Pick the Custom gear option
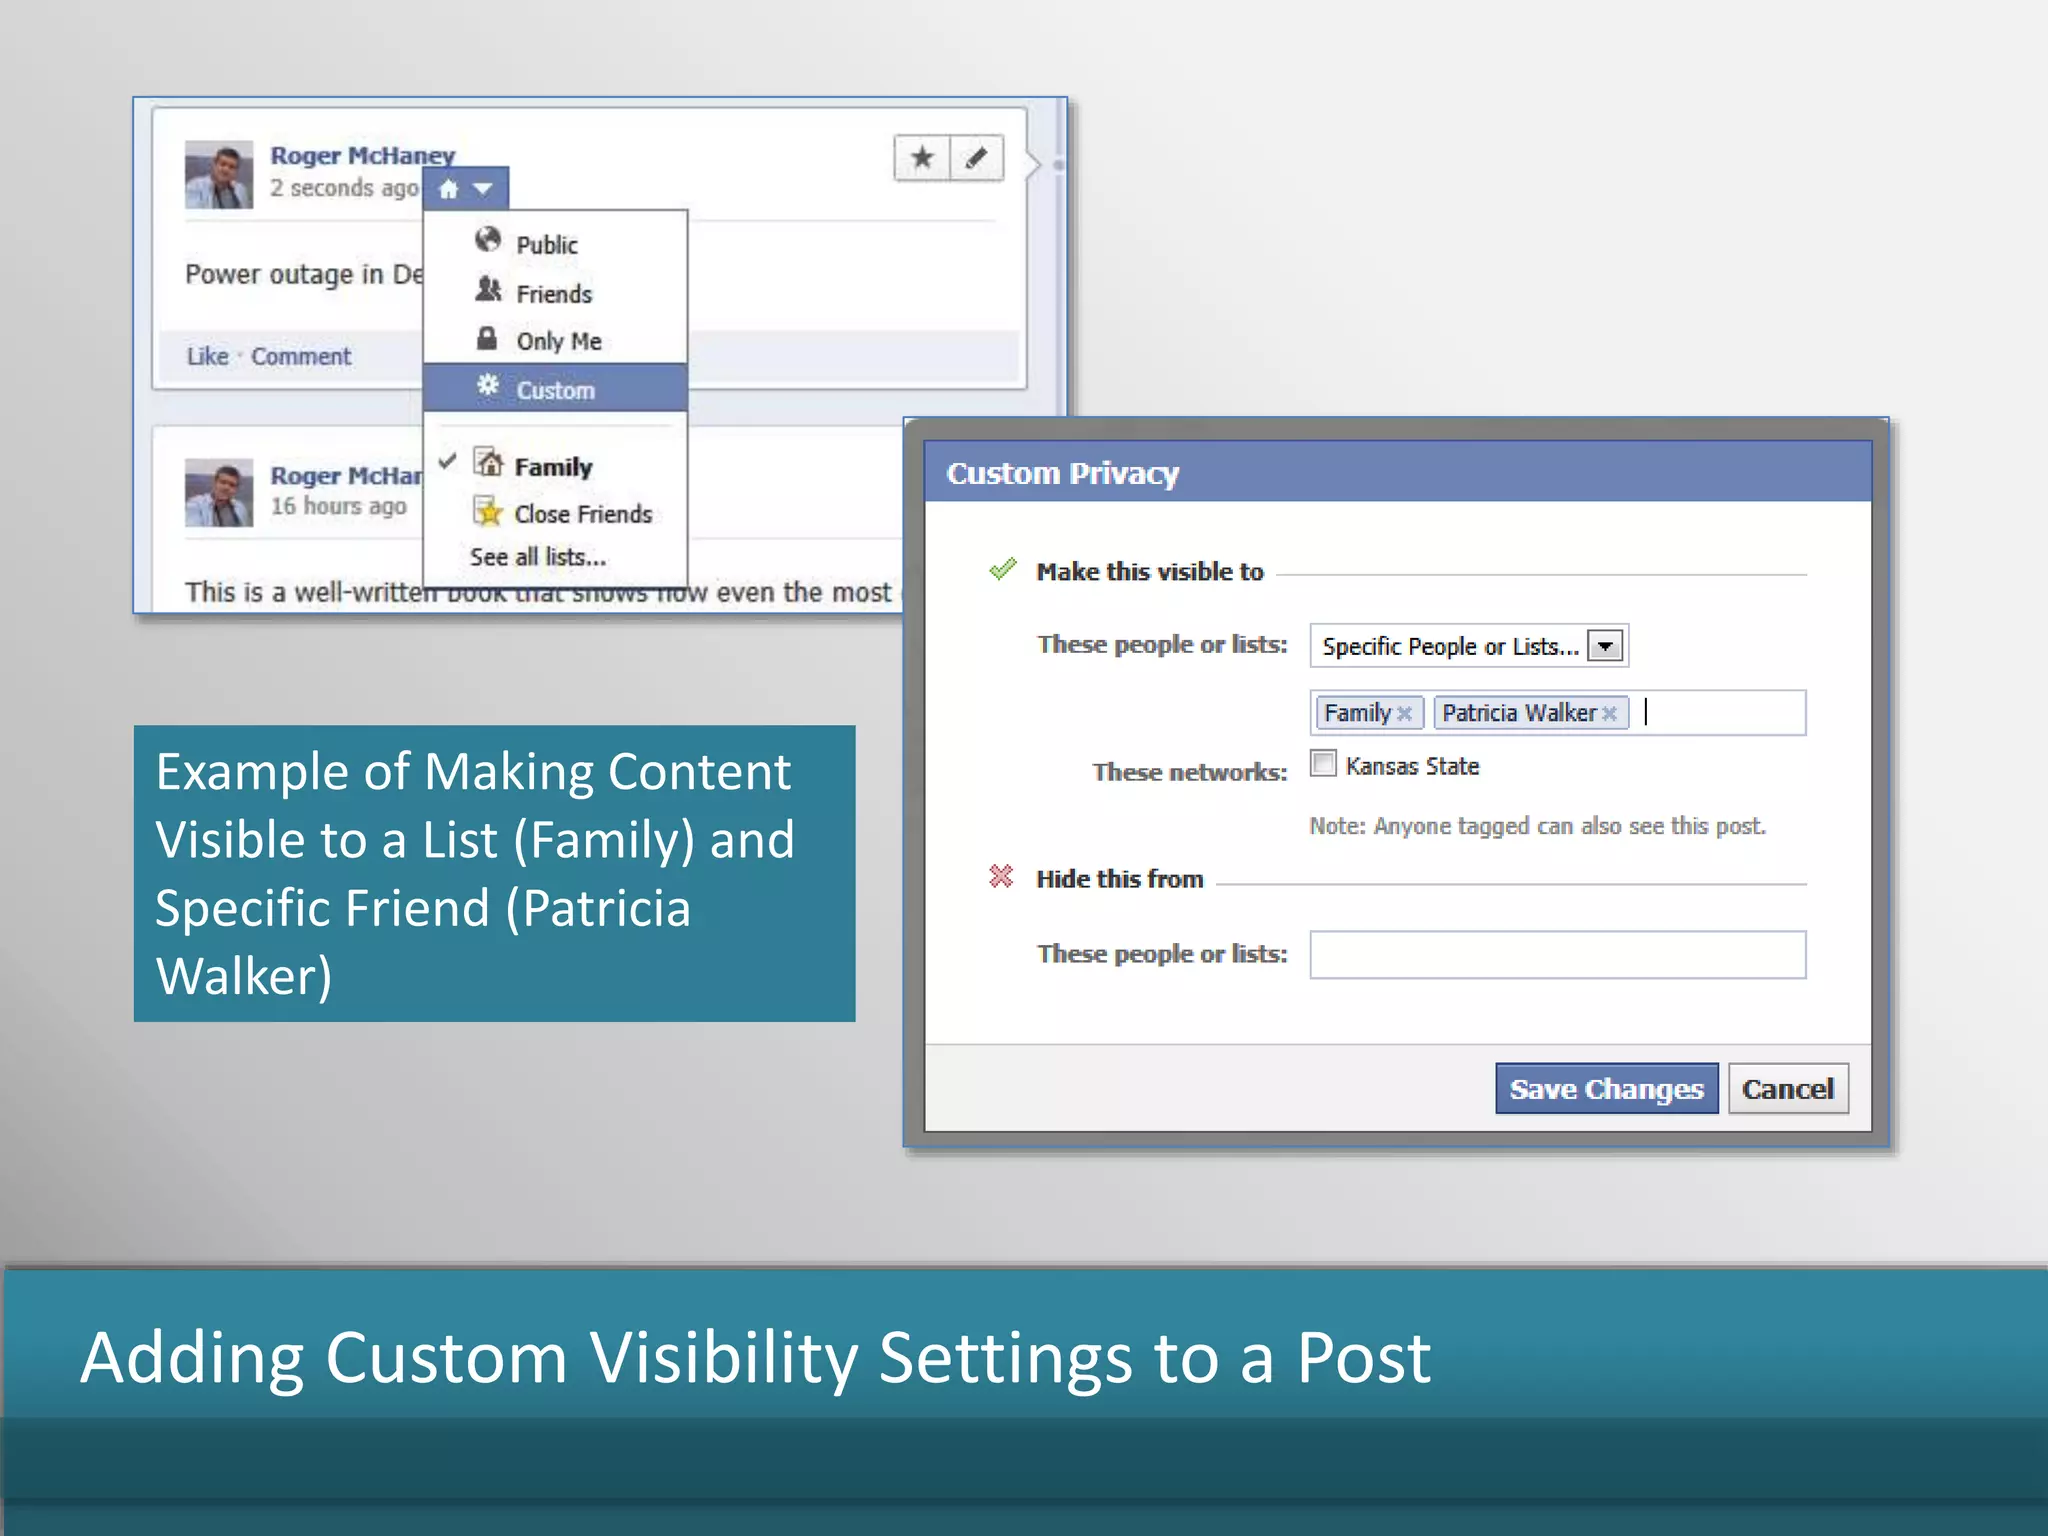Viewport: 2048px width, 1536px height. coord(555,389)
